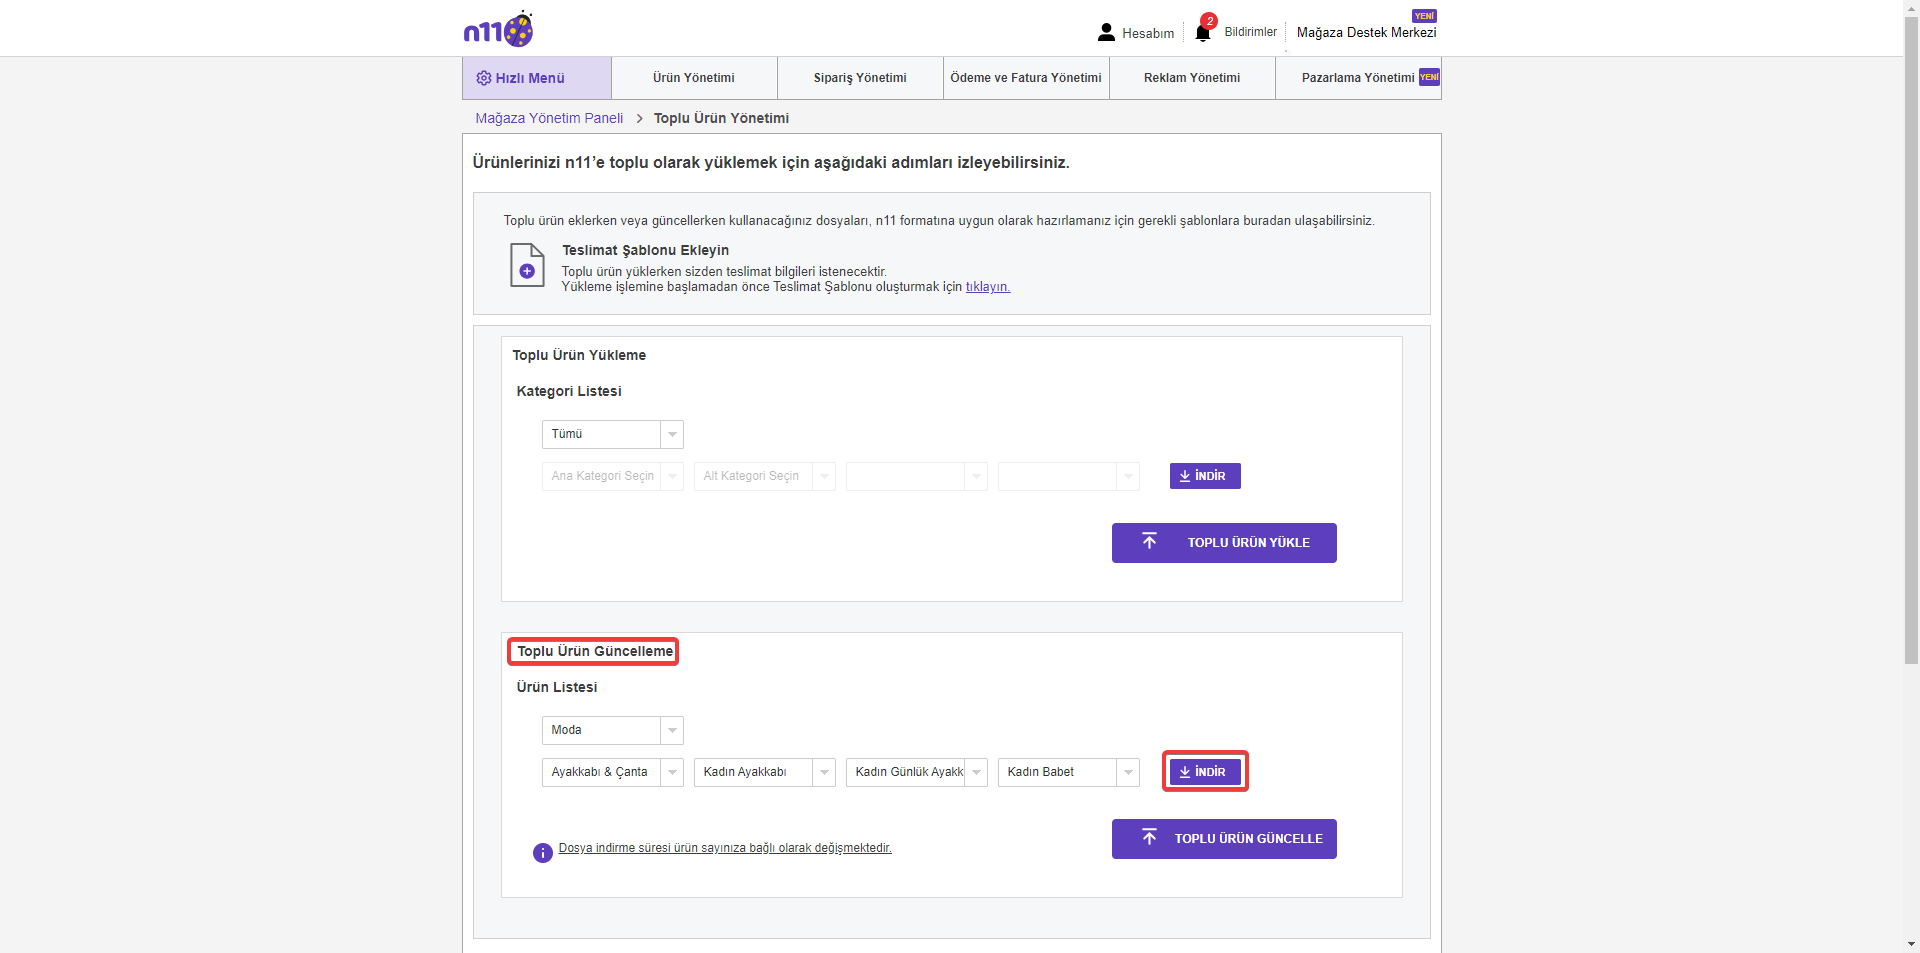Open the fourth empty category dropdown
Screen dimensions: 1920x953
tap(1069, 476)
